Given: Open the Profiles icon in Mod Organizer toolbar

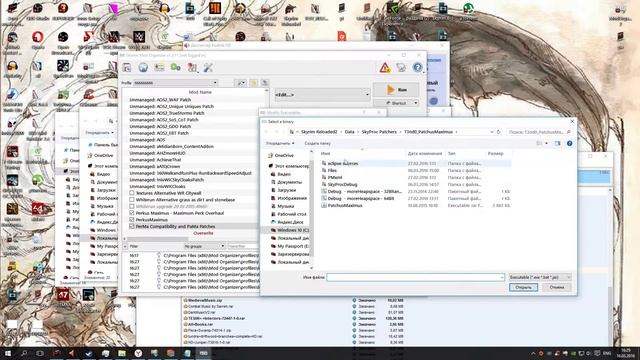Looking at the screenshot, I should point(159,67).
